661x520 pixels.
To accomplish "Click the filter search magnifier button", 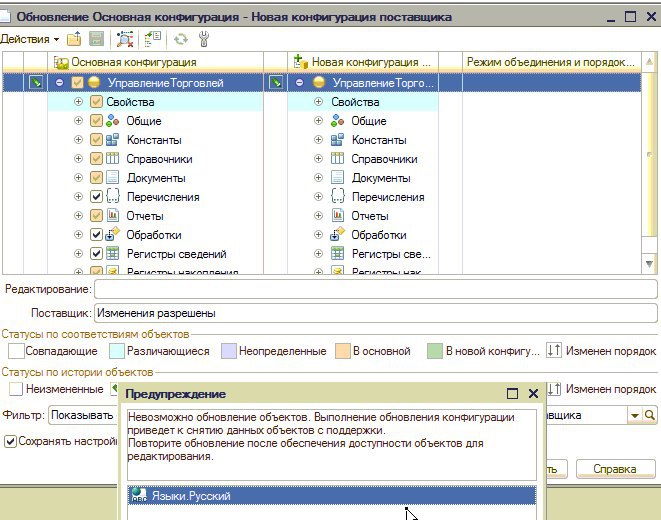I will (x=650, y=415).
